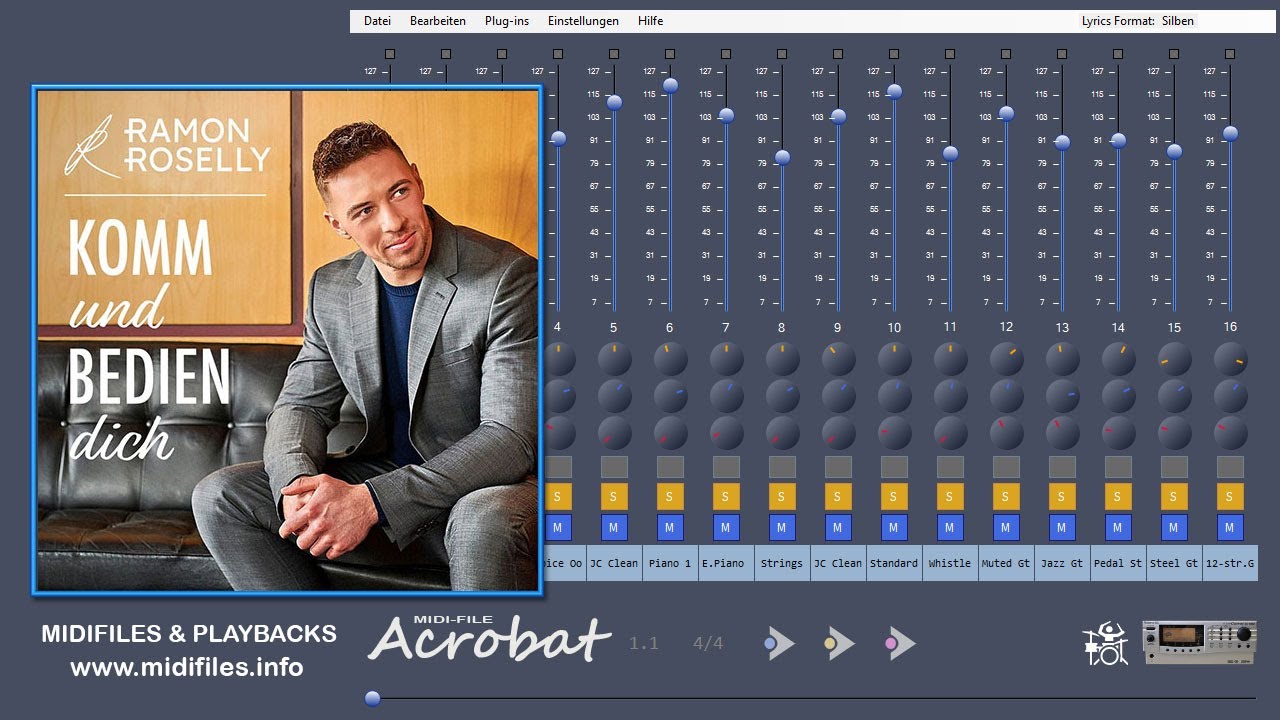Screen dimensions: 1280x720
Task: Click the blue-marked knob on channel 9
Action: click(838, 396)
